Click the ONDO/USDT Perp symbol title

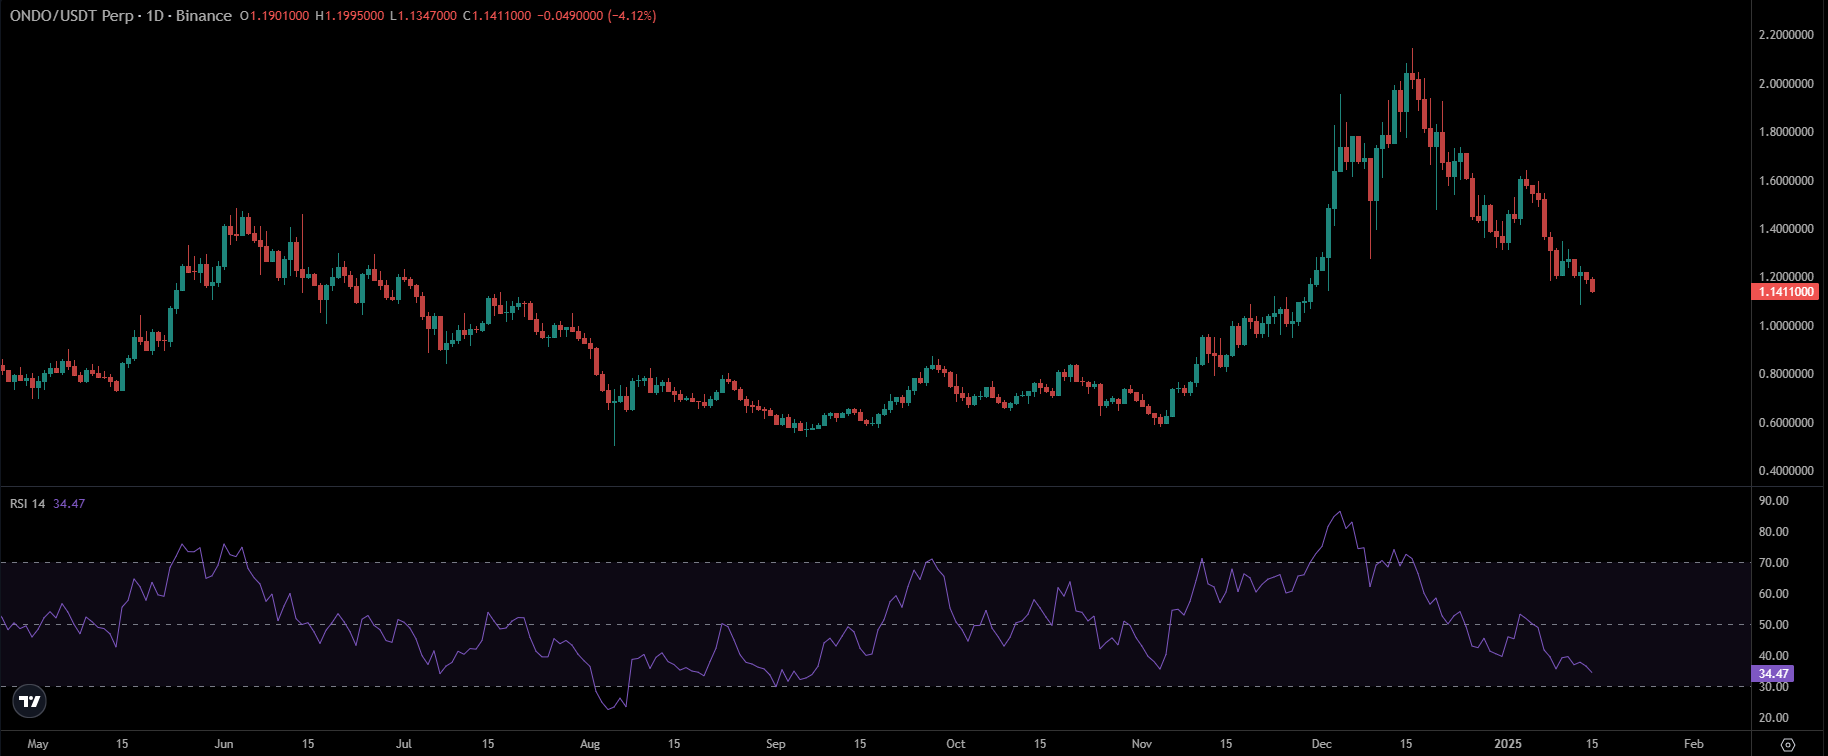70,16
